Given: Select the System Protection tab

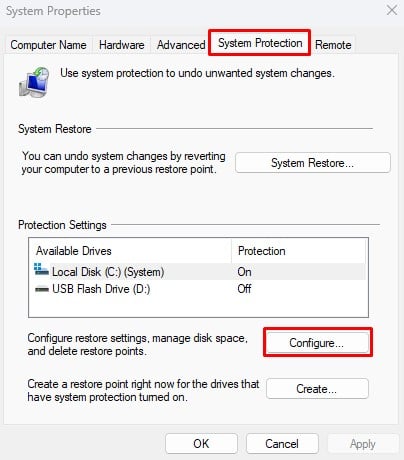Looking at the screenshot, I should pos(260,43).
